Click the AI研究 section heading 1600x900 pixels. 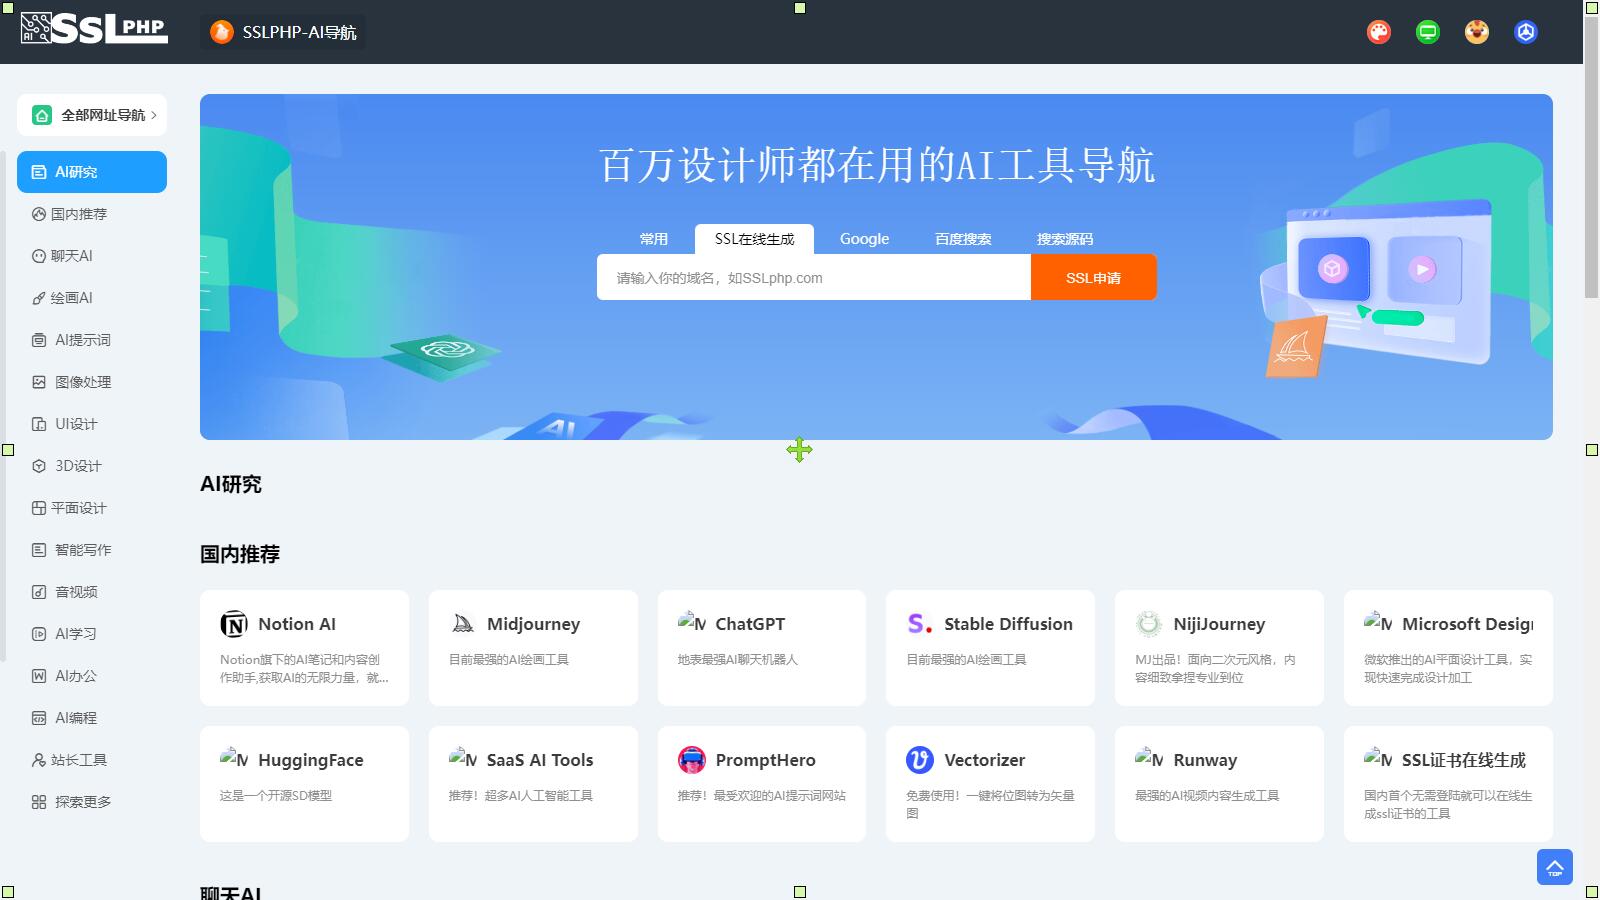(231, 484)
